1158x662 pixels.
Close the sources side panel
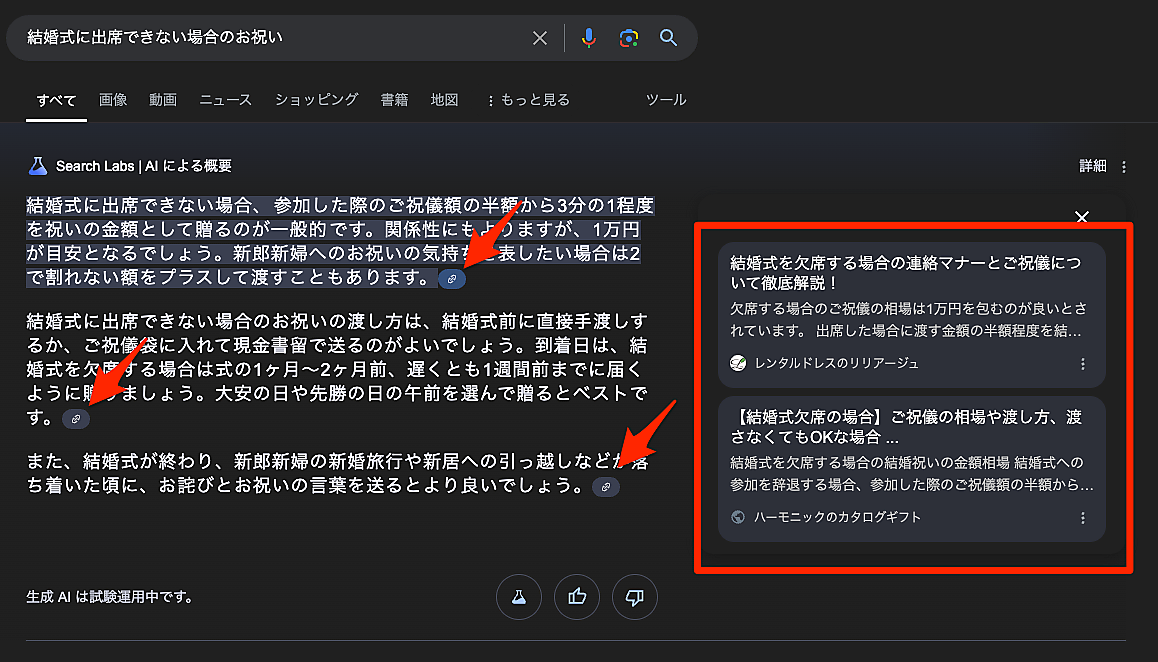click(1082, 217)
